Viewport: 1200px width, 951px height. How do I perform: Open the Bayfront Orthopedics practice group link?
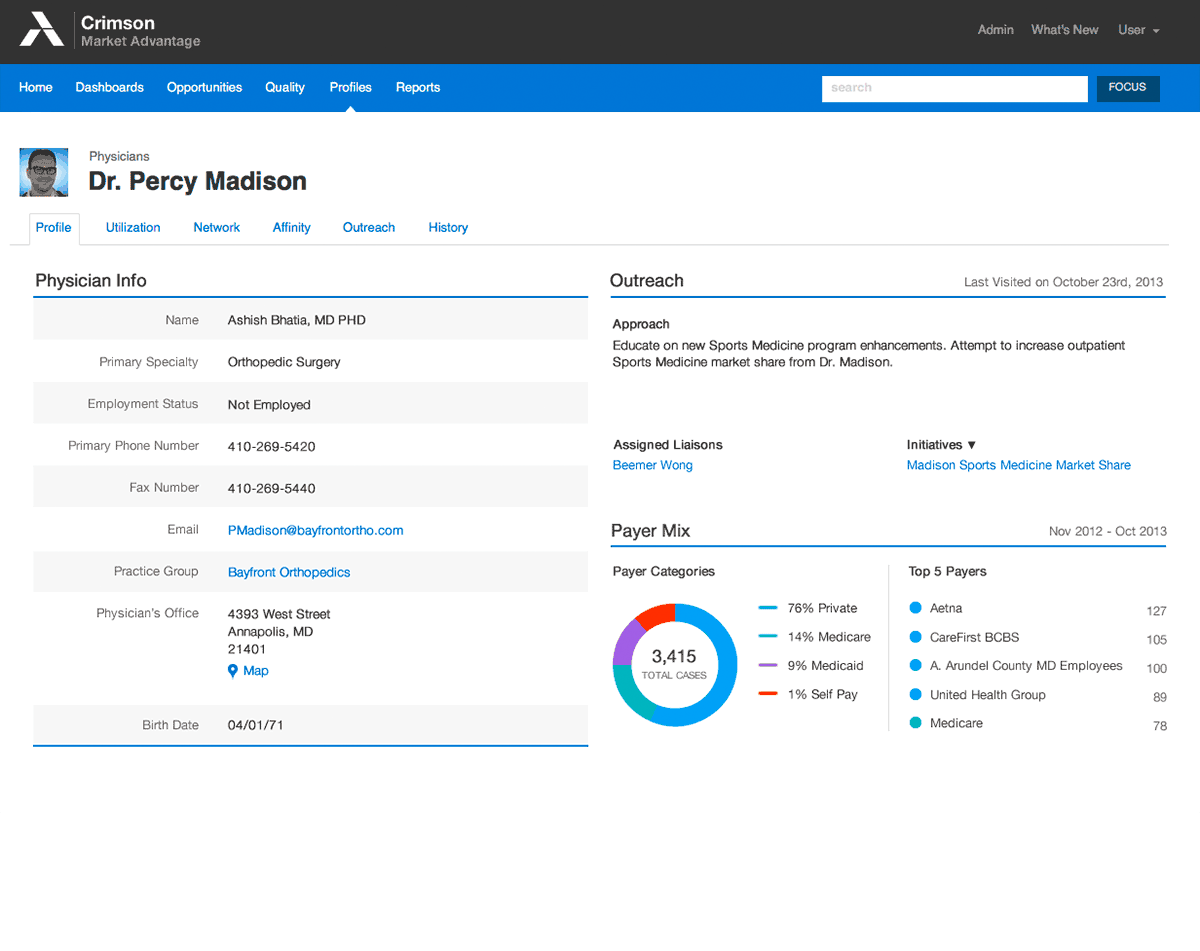point(289,573)
